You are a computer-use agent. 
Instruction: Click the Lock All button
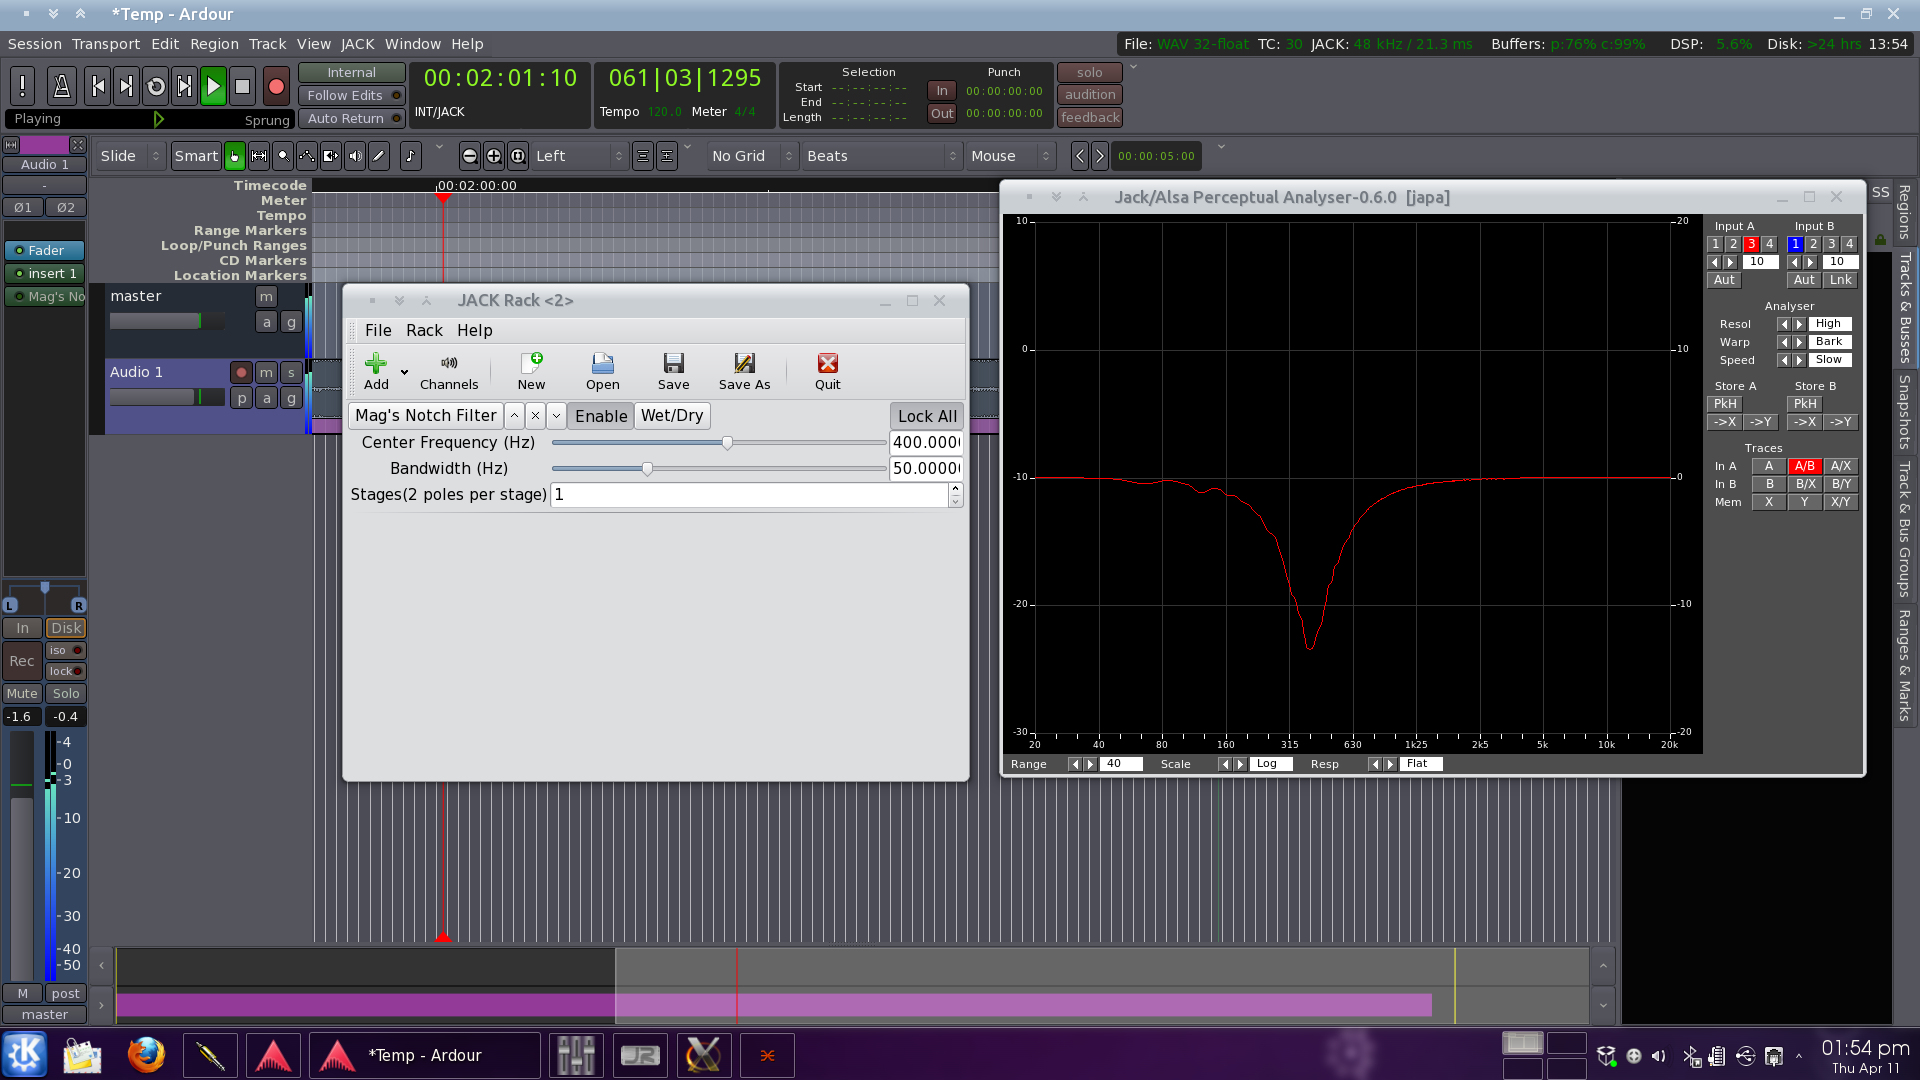click(x=926, y=416)
